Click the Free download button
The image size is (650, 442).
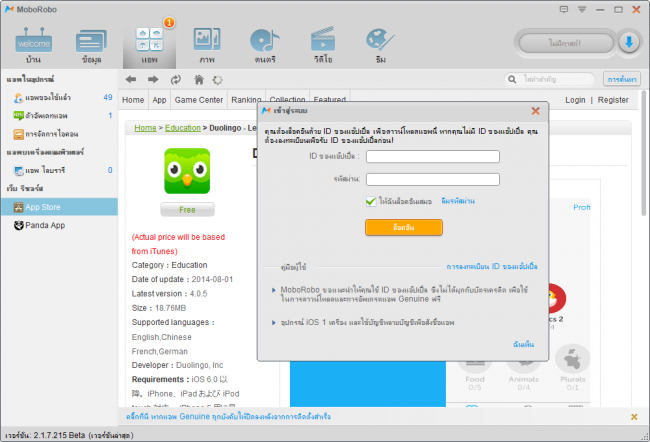point(187,210)
